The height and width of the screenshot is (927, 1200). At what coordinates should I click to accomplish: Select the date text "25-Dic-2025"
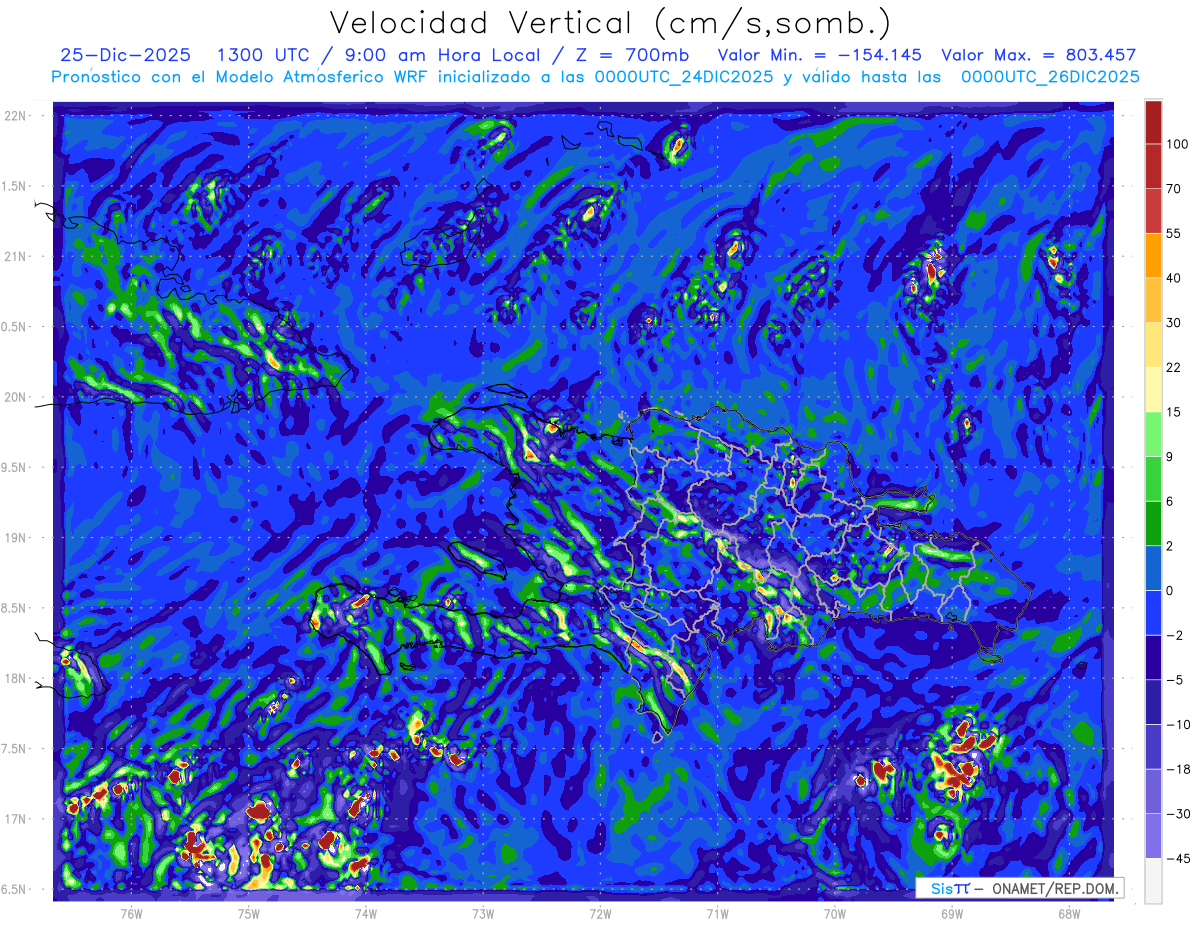pyautogui.click(x=125, y=55)
